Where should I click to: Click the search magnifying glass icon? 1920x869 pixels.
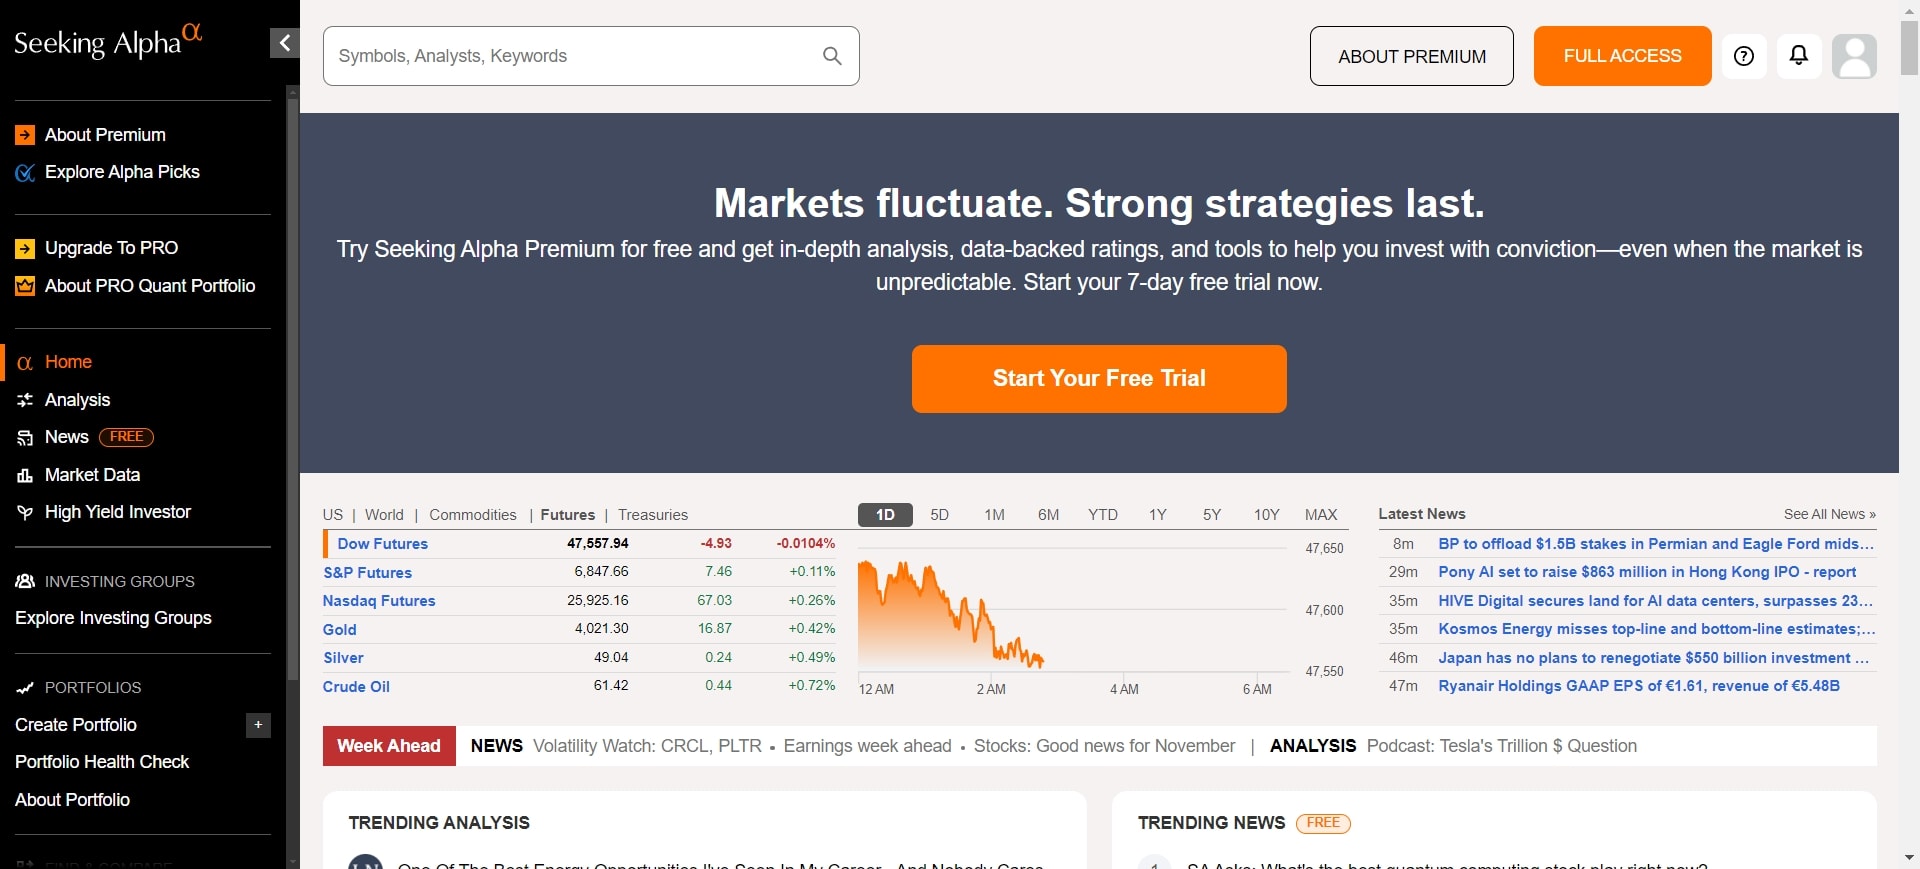pos(833,56)
